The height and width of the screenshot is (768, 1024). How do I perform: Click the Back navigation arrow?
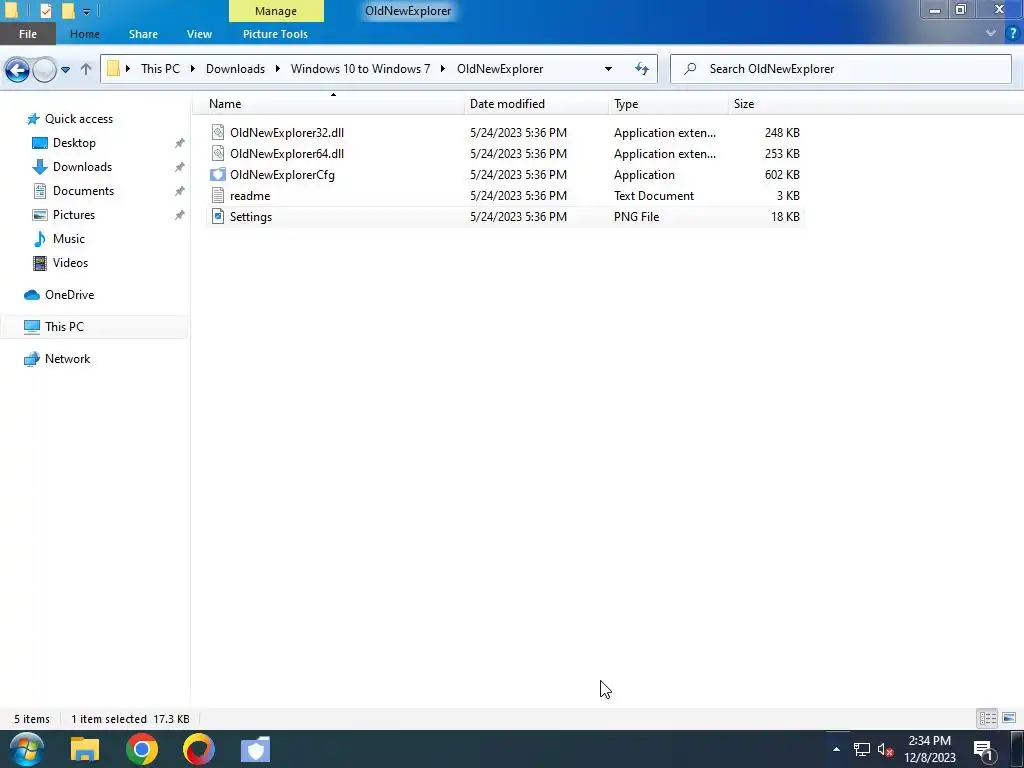[18, 69]
